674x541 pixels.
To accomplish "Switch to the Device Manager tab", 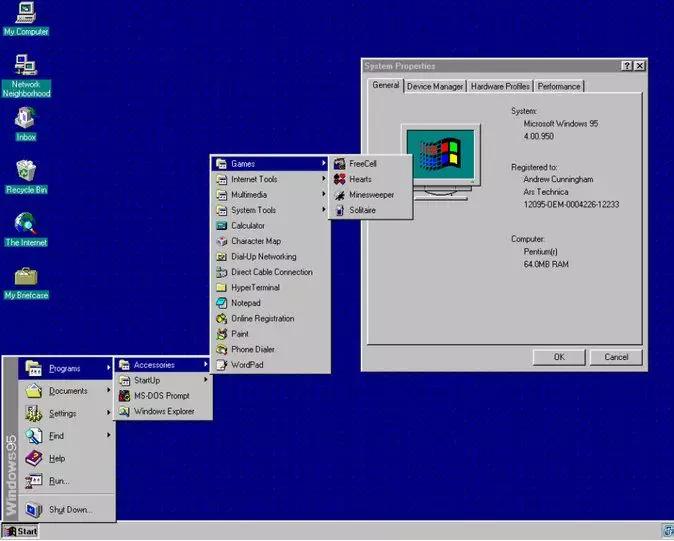I will pos(435,87).
